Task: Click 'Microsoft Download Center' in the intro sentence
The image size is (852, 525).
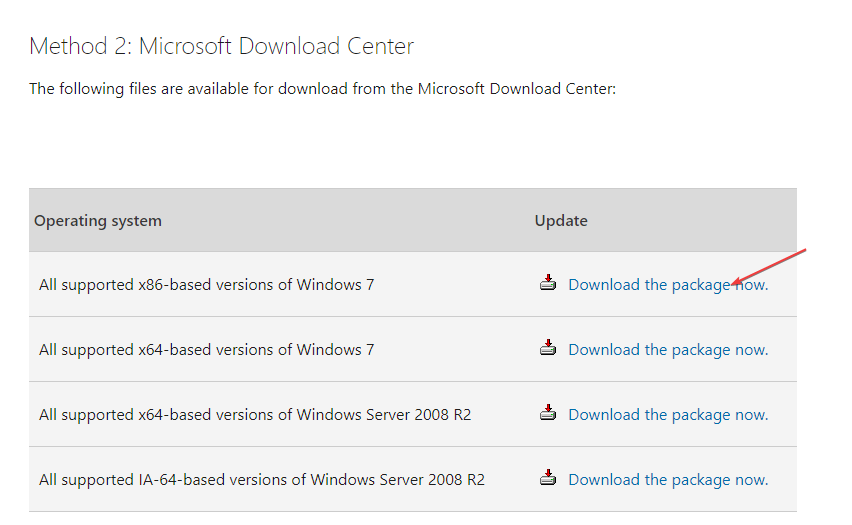Action: click(x=517, y=89)
